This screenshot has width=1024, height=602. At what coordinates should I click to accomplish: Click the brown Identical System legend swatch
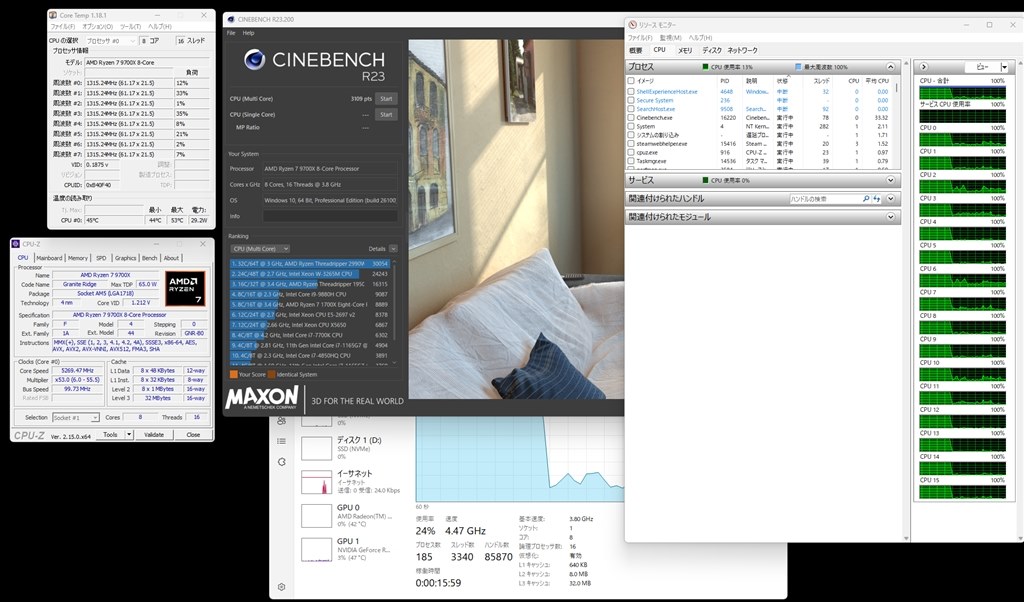271,375
